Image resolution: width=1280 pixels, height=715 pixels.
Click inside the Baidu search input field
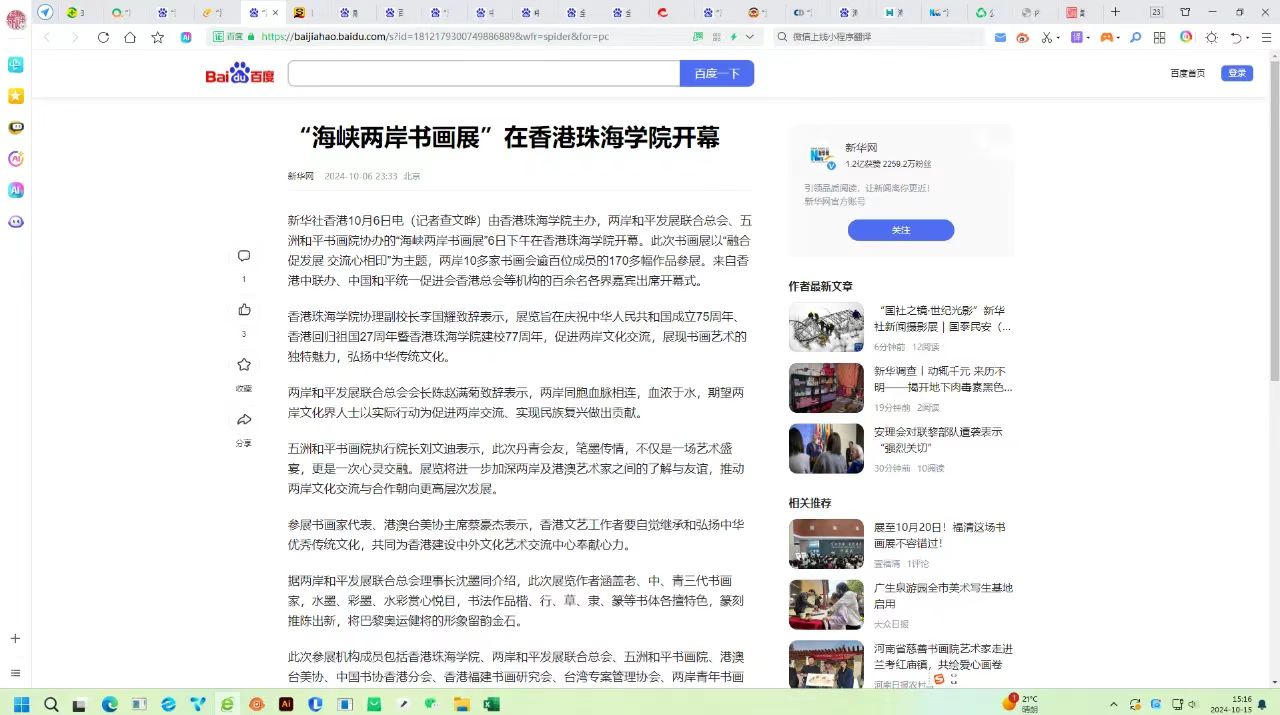[484, 74]
